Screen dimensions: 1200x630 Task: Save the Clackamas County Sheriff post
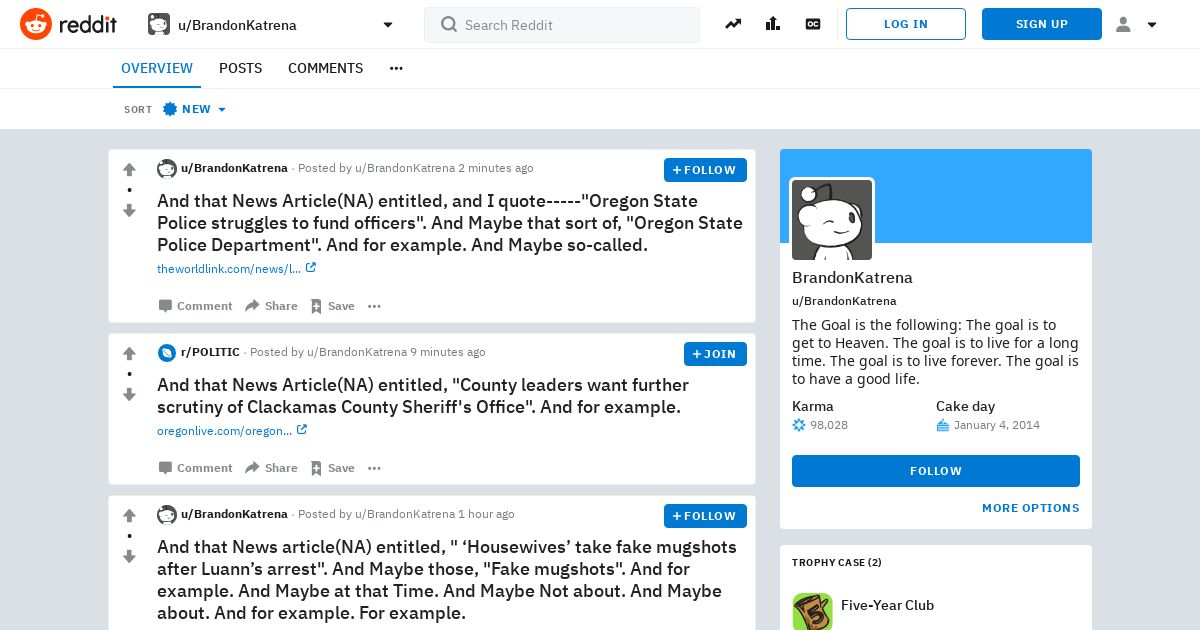point(332,468)
